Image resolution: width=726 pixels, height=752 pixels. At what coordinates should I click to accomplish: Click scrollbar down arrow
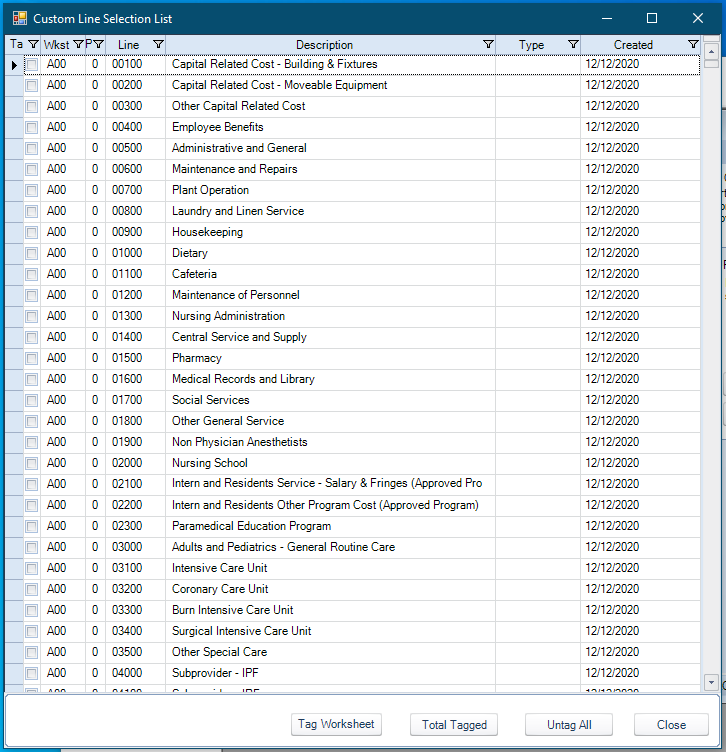pyautogui.click(x=711, y=682)
